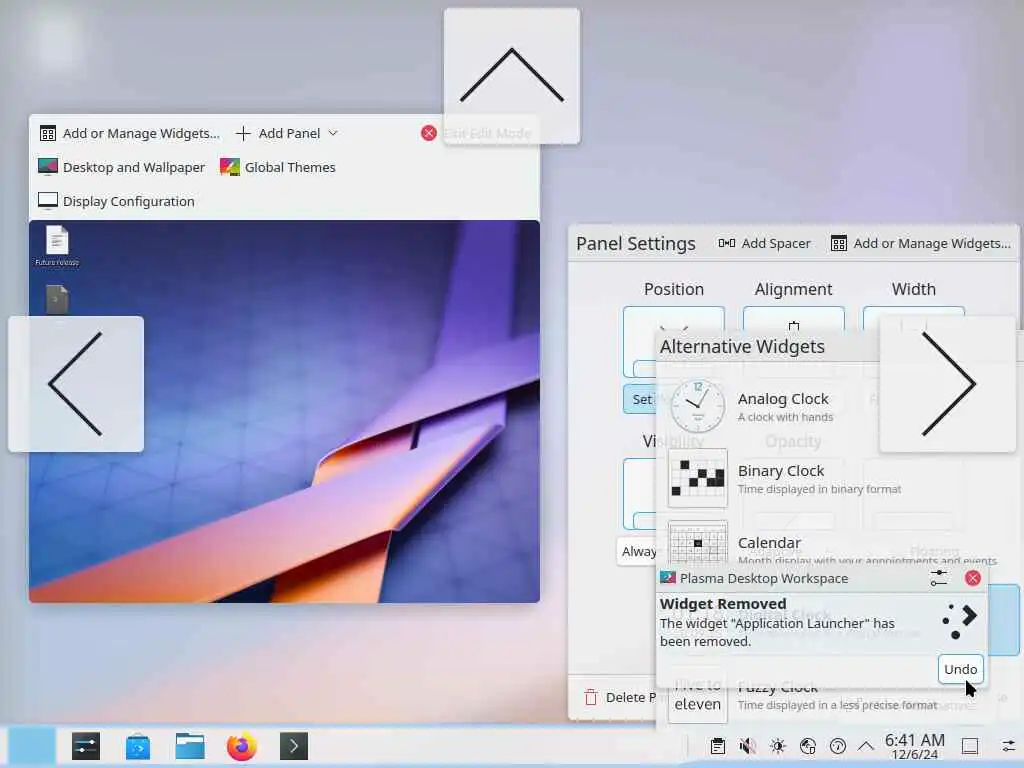Click Add or Manage Widgets in Panel Settings
The width and height of the screenshot is (1024, 768).
(x=921, y=244)
